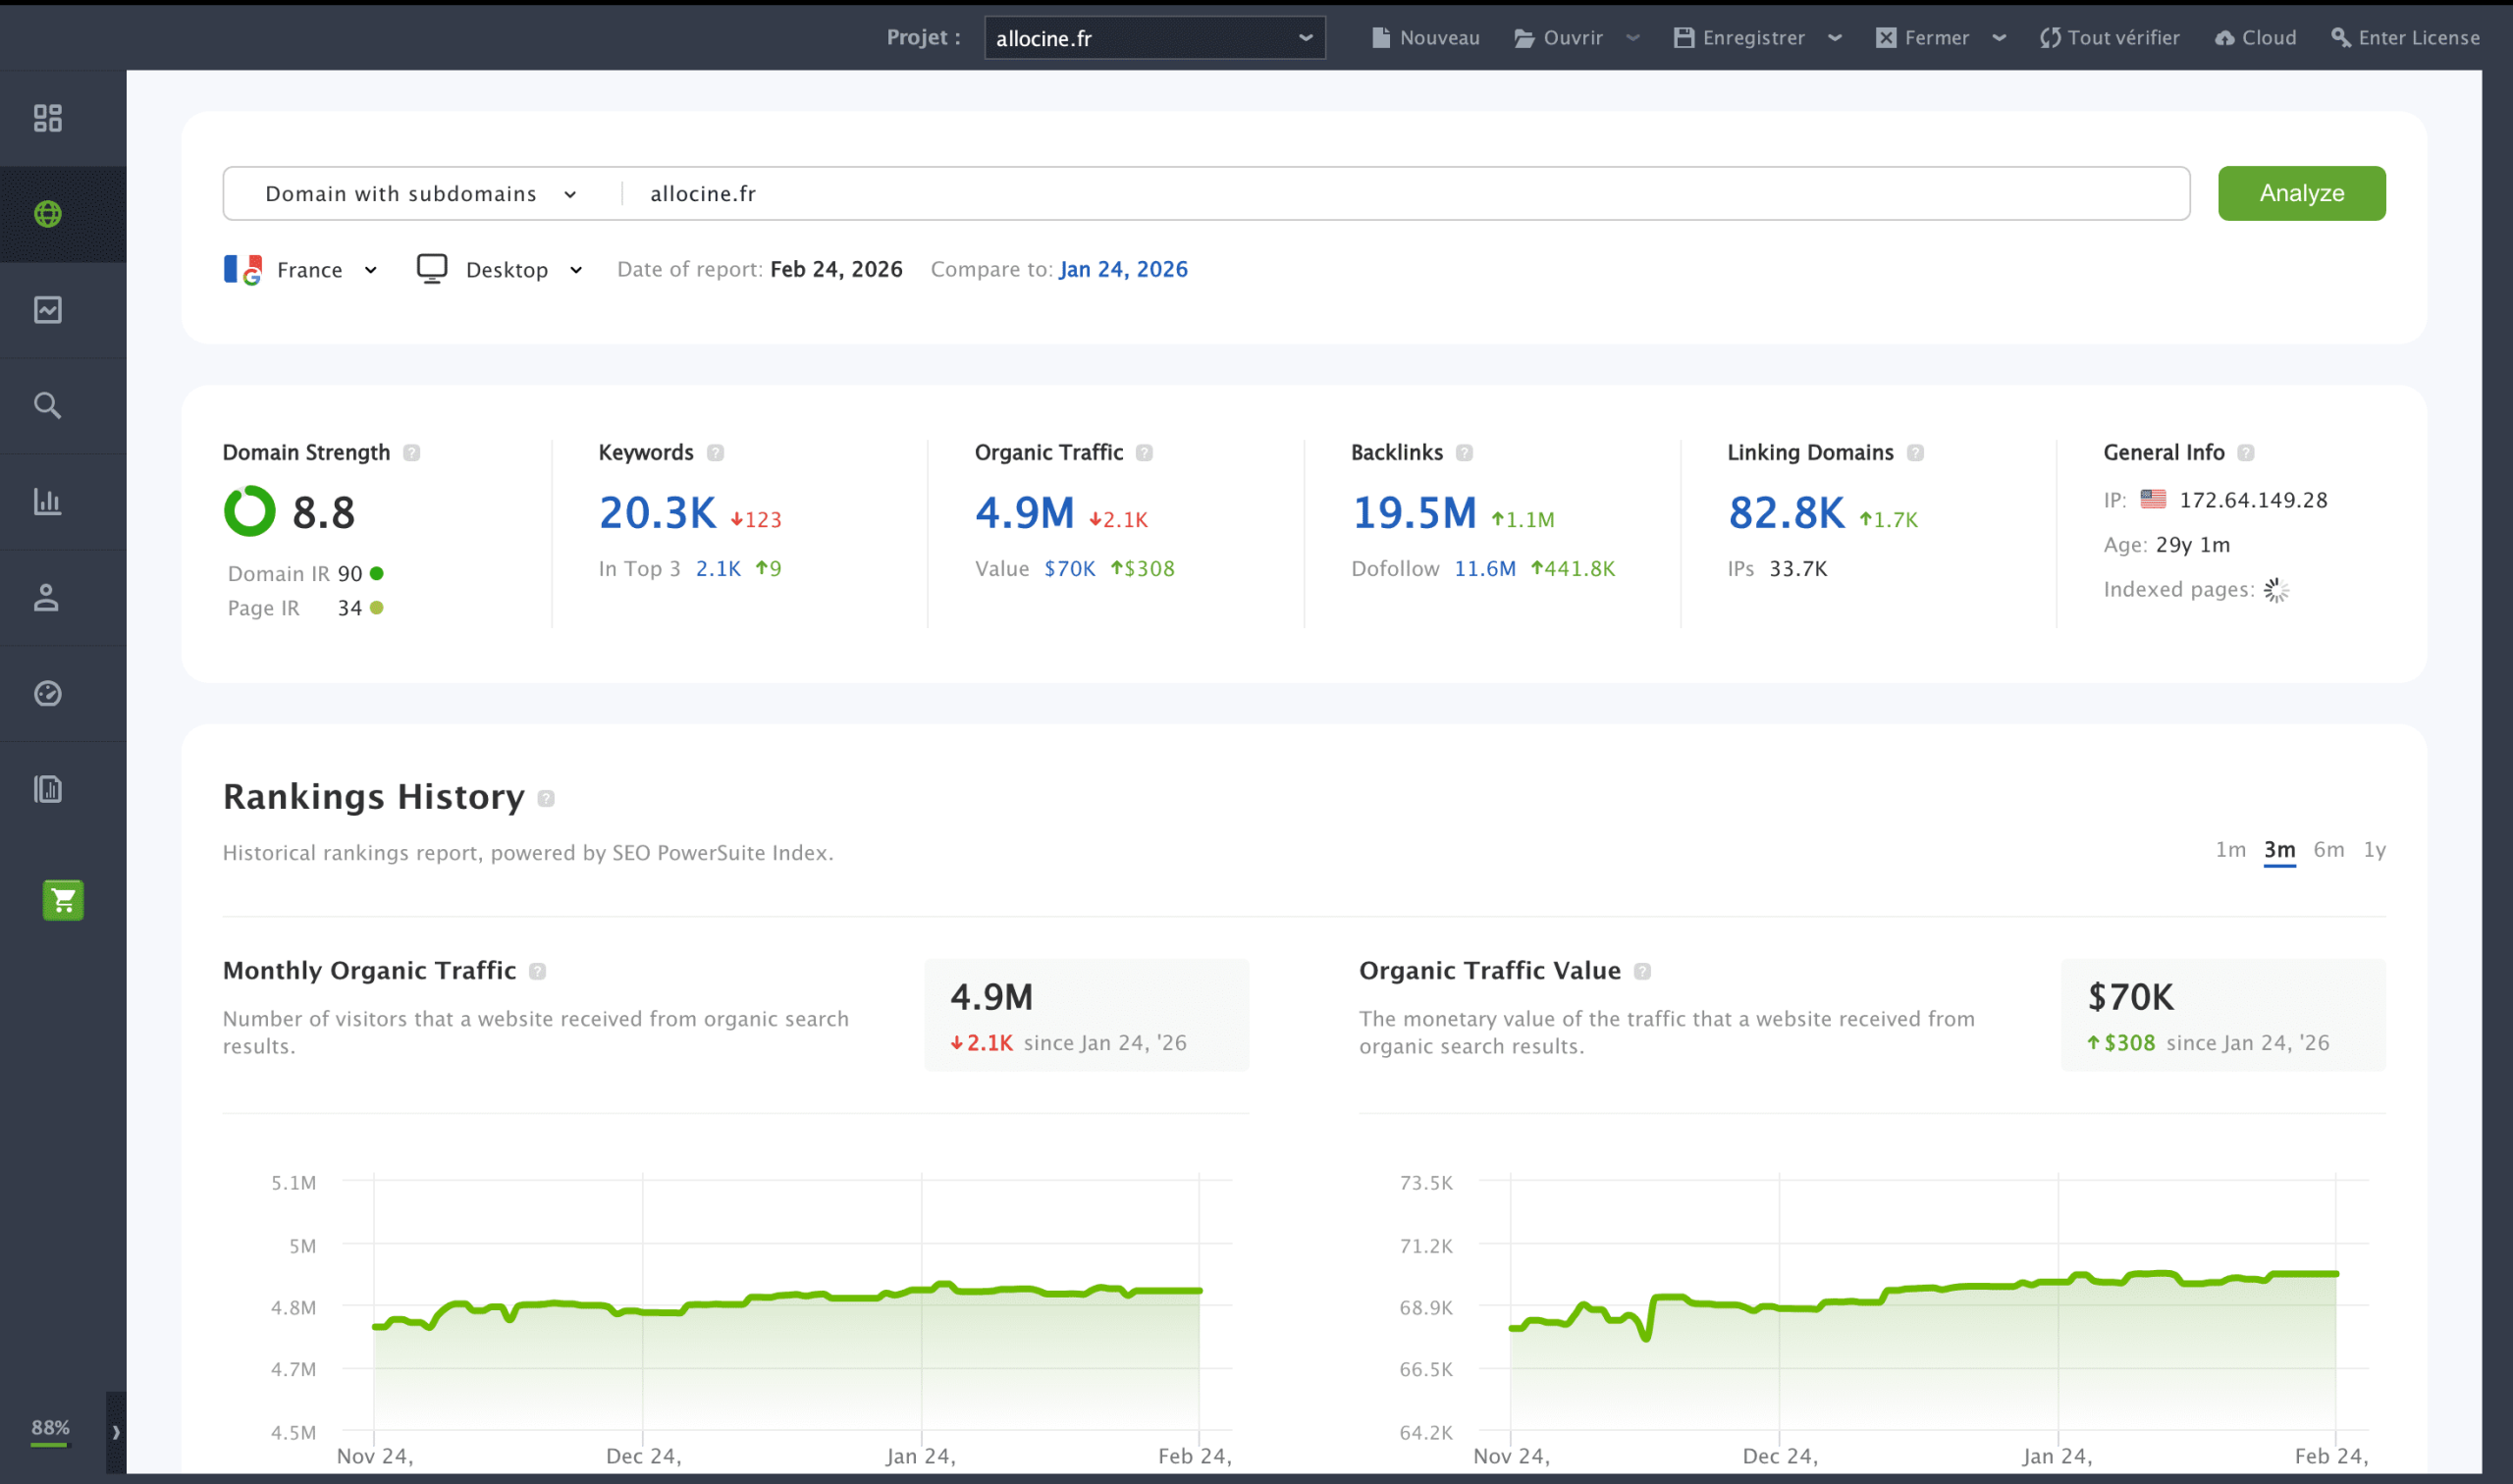Viewport: 2513px width, 1484px height.
Task: Select the 1m rankings history range
Action: 2231,849
